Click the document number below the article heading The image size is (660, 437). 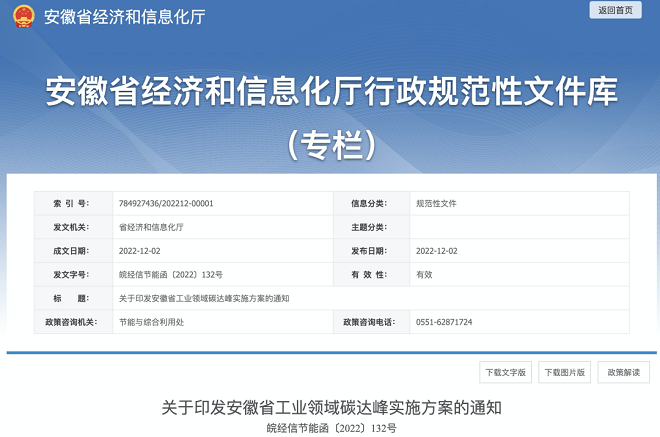coord(331,428)
